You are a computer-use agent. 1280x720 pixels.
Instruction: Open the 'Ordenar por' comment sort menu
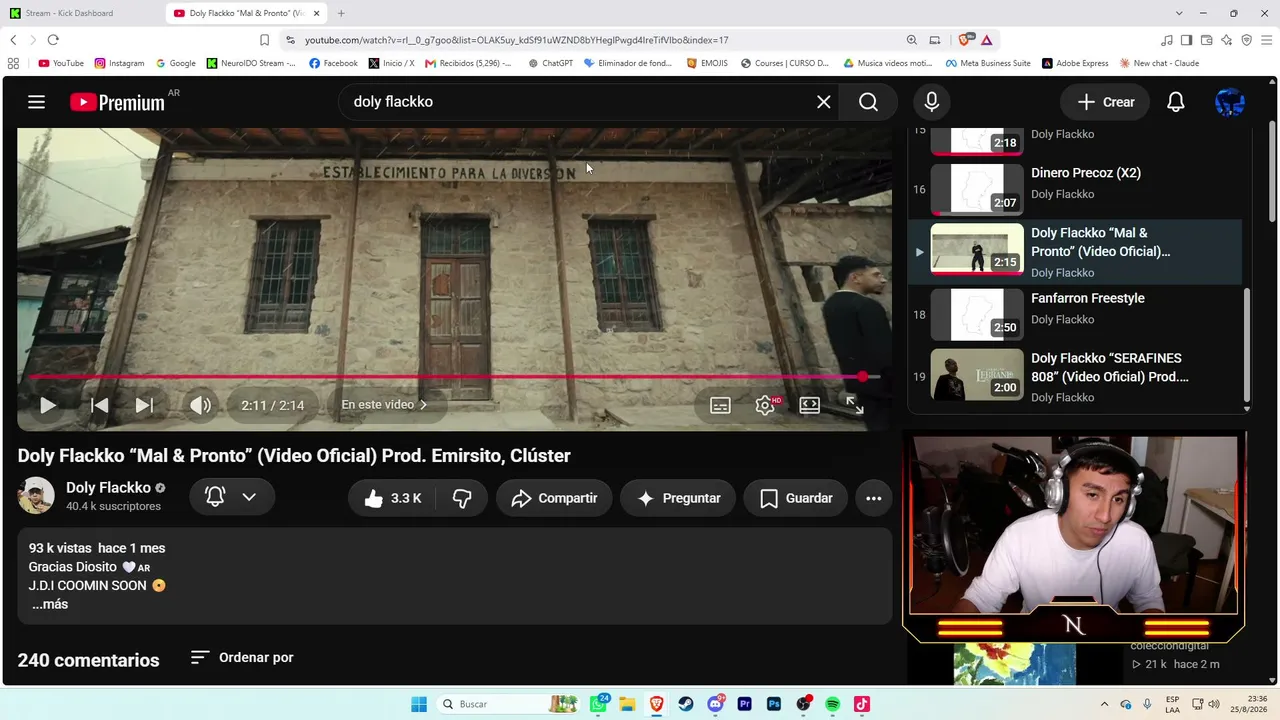coord(242,657)
